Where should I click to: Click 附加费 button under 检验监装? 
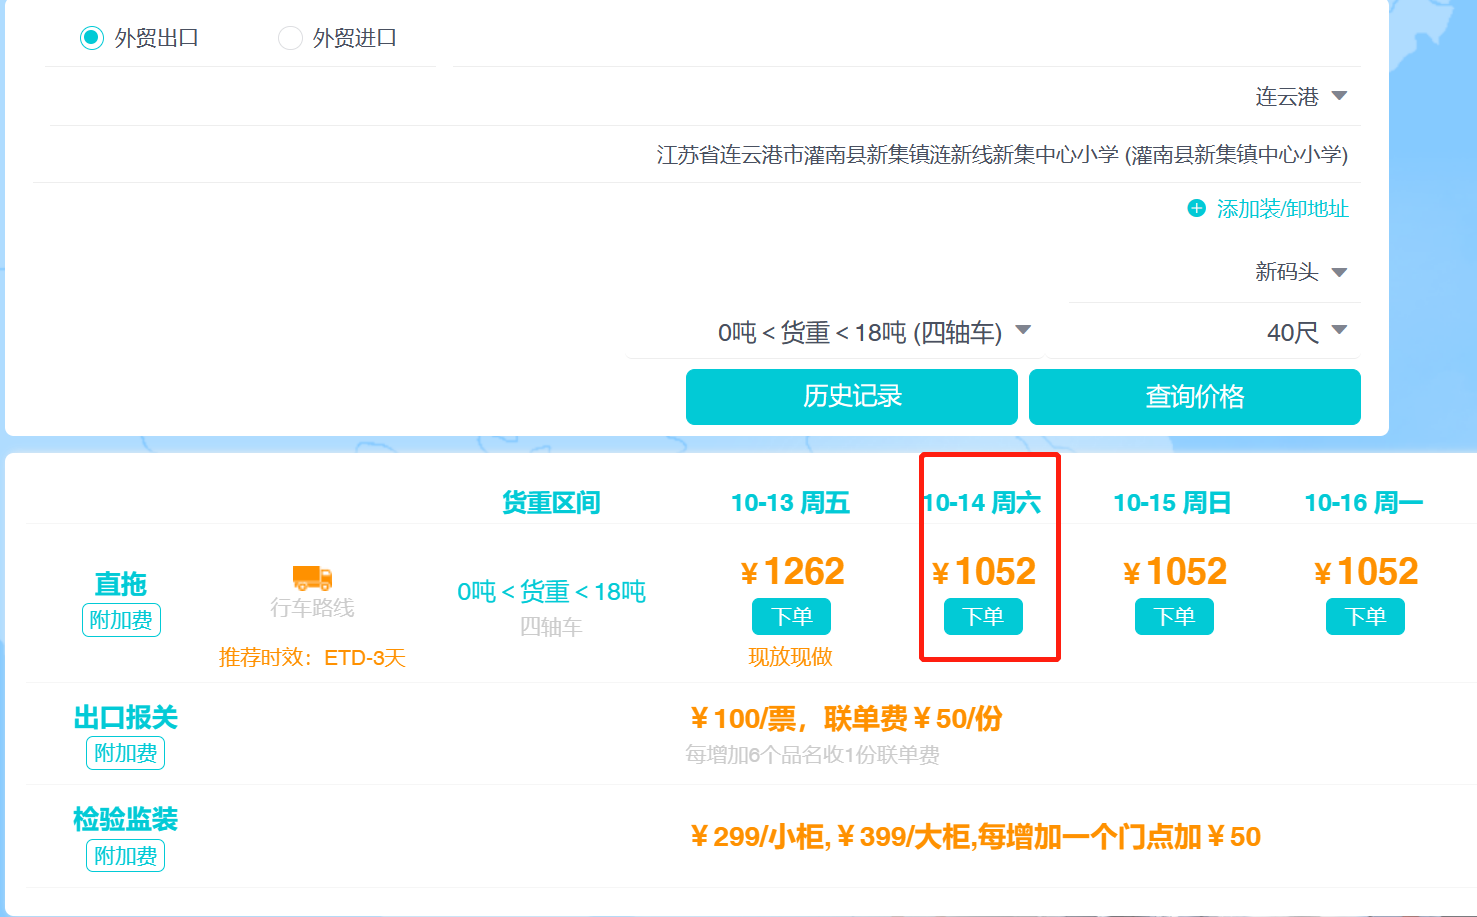click(125, 856)
